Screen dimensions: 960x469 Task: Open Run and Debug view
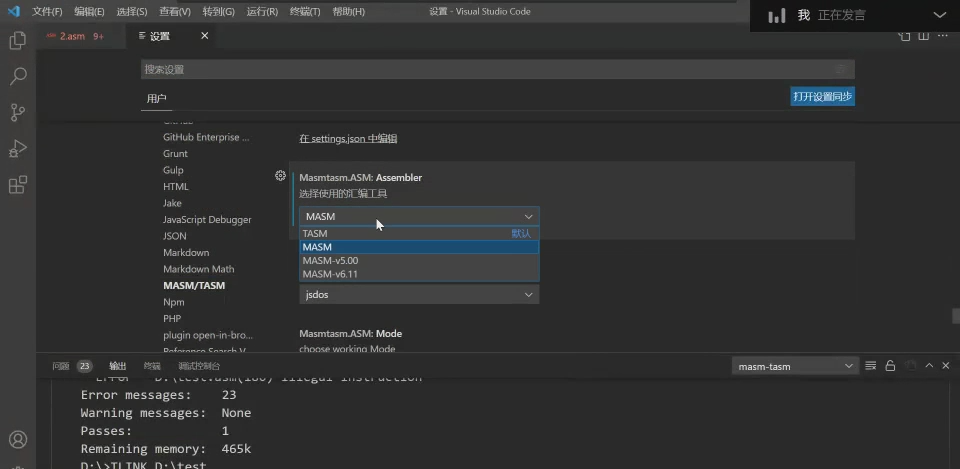point(17,148)
